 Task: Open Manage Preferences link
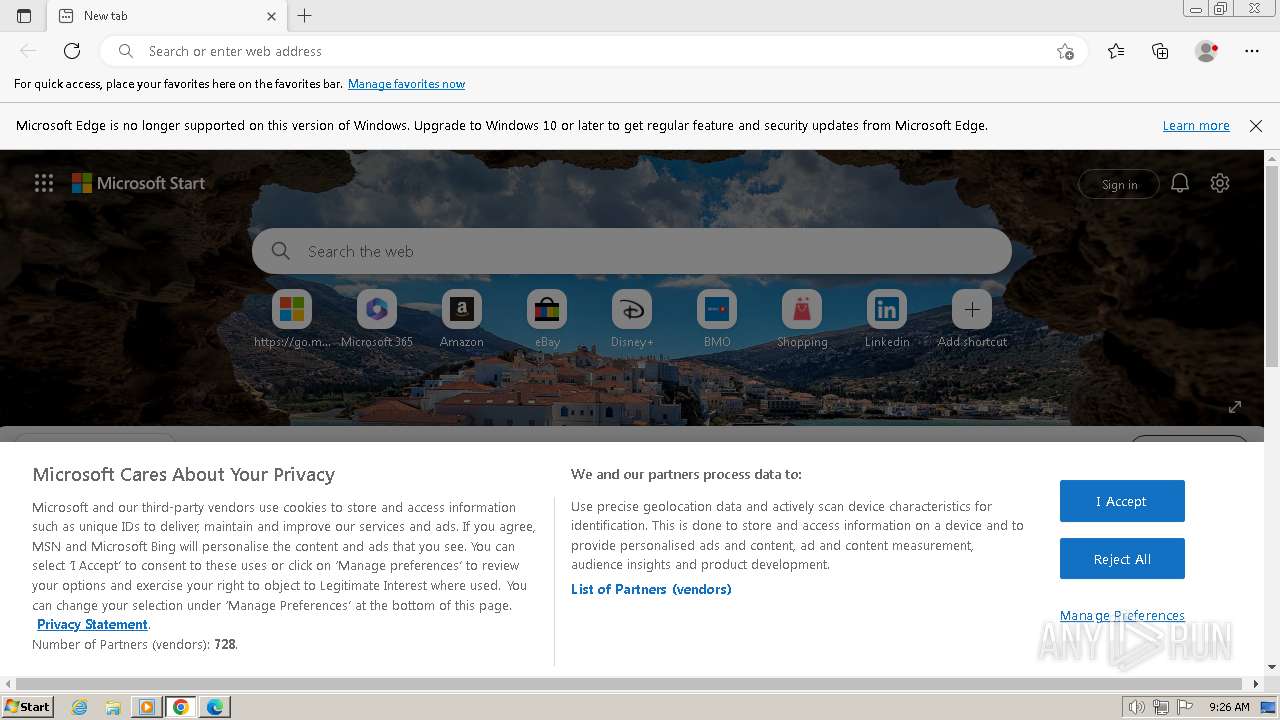1122,615
